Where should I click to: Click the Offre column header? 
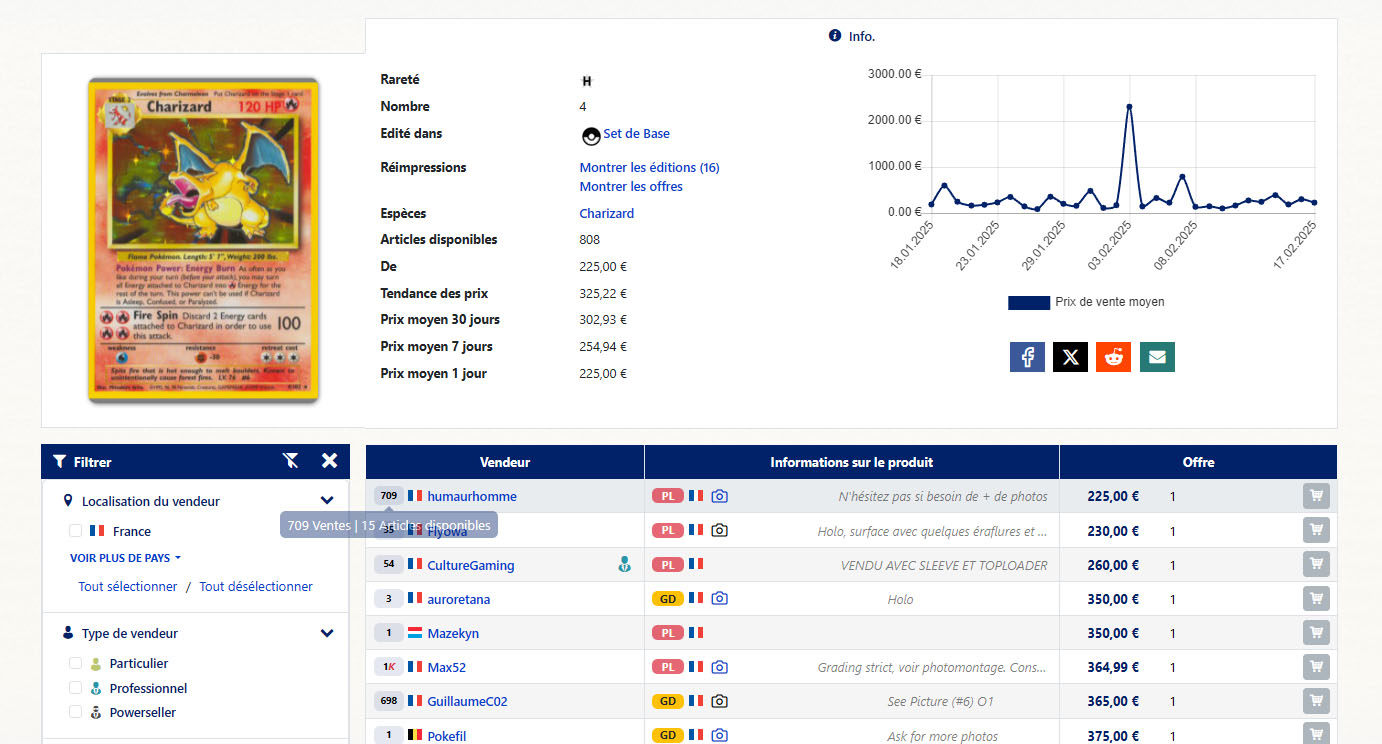(1197, 462)
